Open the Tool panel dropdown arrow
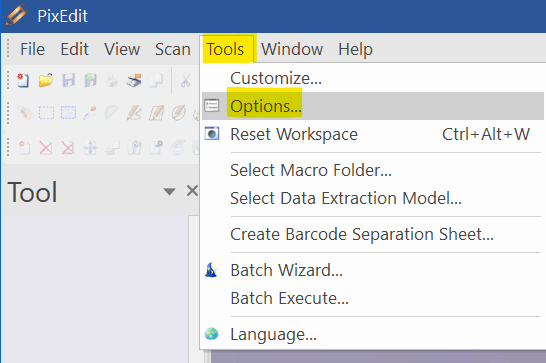 [x=169, y=192]
